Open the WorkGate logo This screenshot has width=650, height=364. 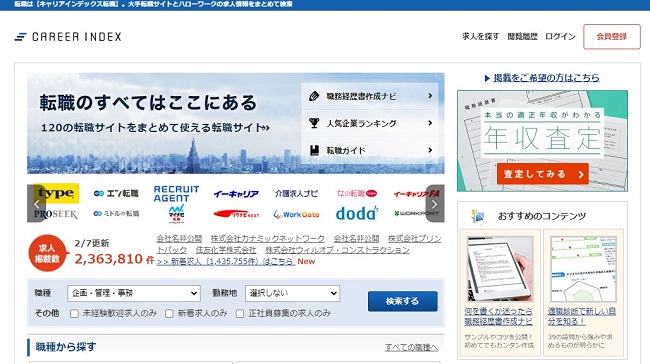pyautogui.click(x=296, y=214)
